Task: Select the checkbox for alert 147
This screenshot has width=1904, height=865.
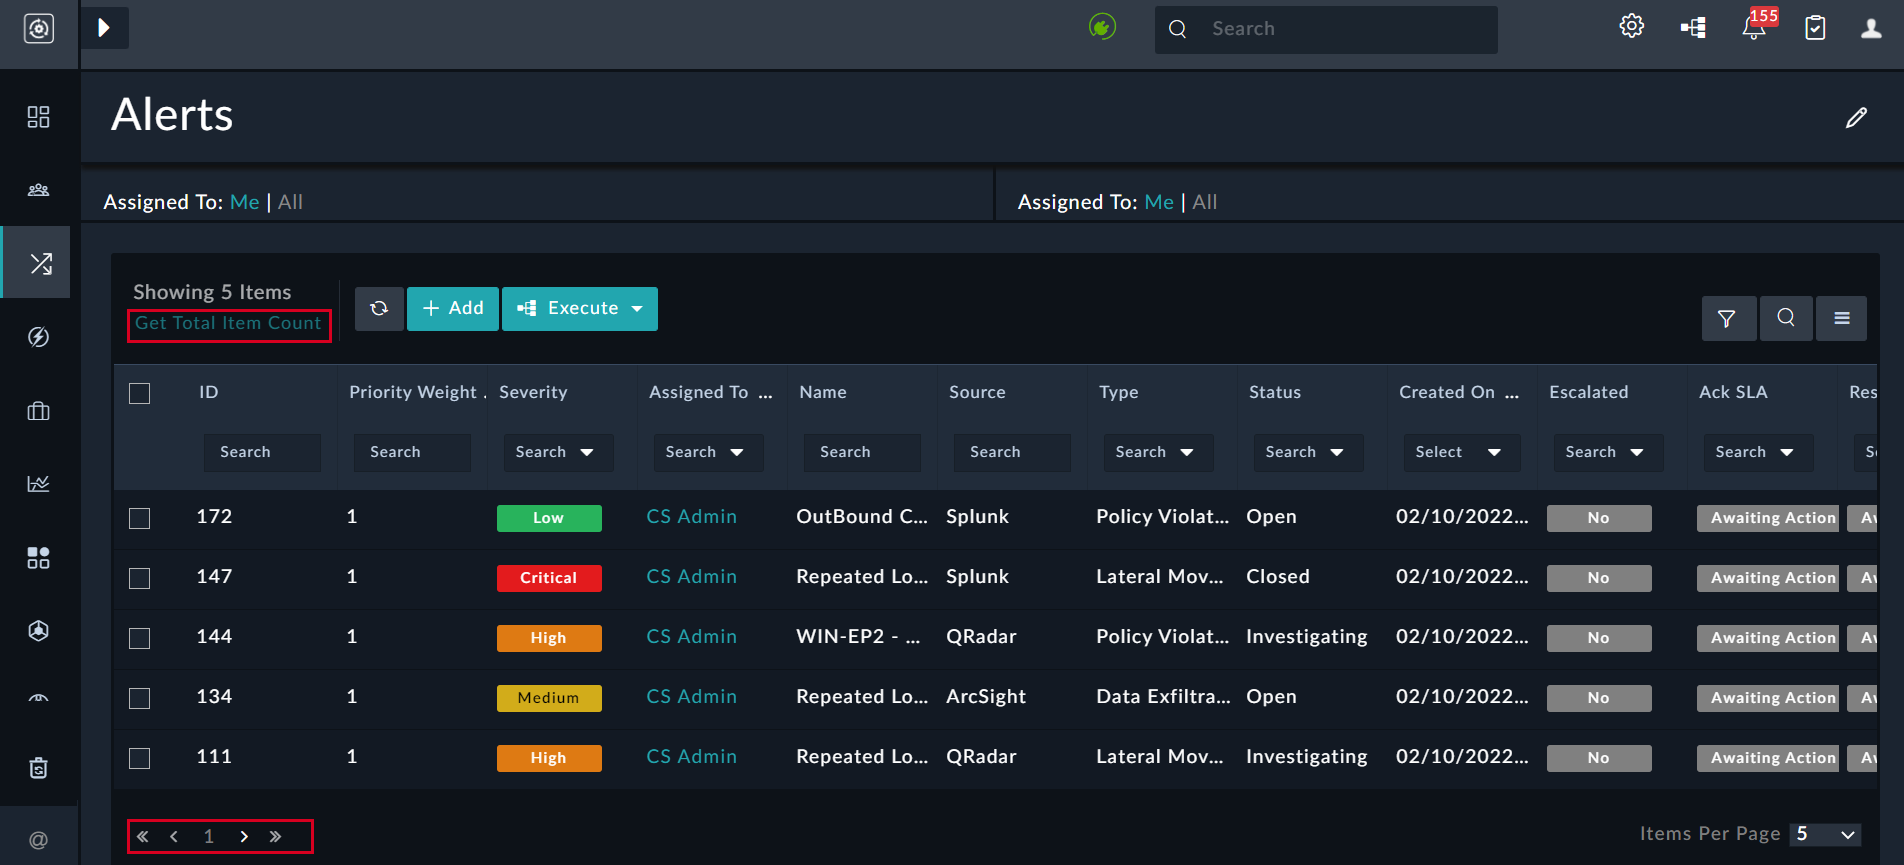Action: (140, 578)
